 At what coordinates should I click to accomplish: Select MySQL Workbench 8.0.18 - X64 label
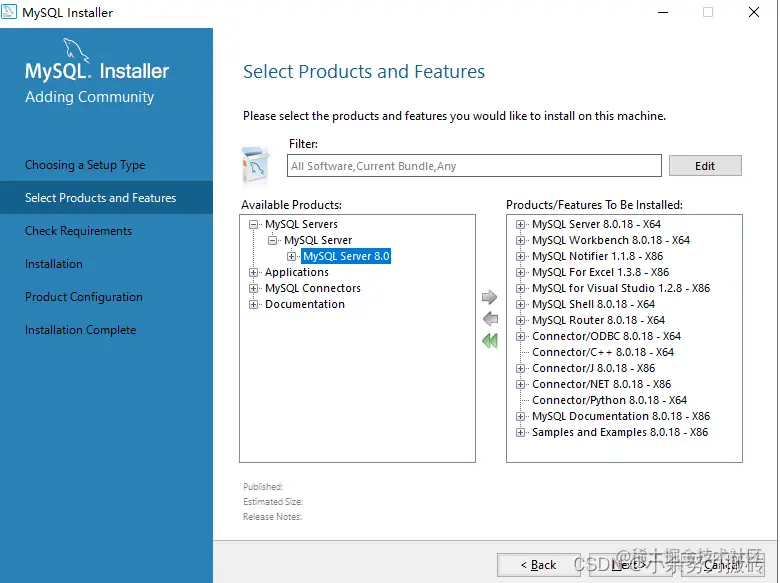point(611,240)
